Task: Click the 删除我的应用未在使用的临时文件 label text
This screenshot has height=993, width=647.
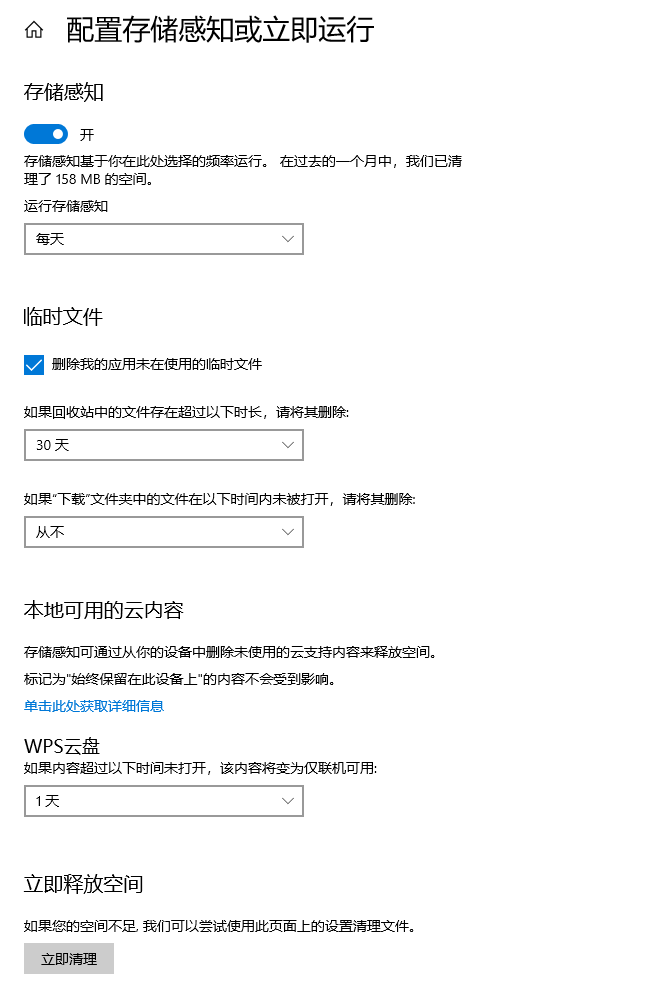Action: (x=156, y=364)
